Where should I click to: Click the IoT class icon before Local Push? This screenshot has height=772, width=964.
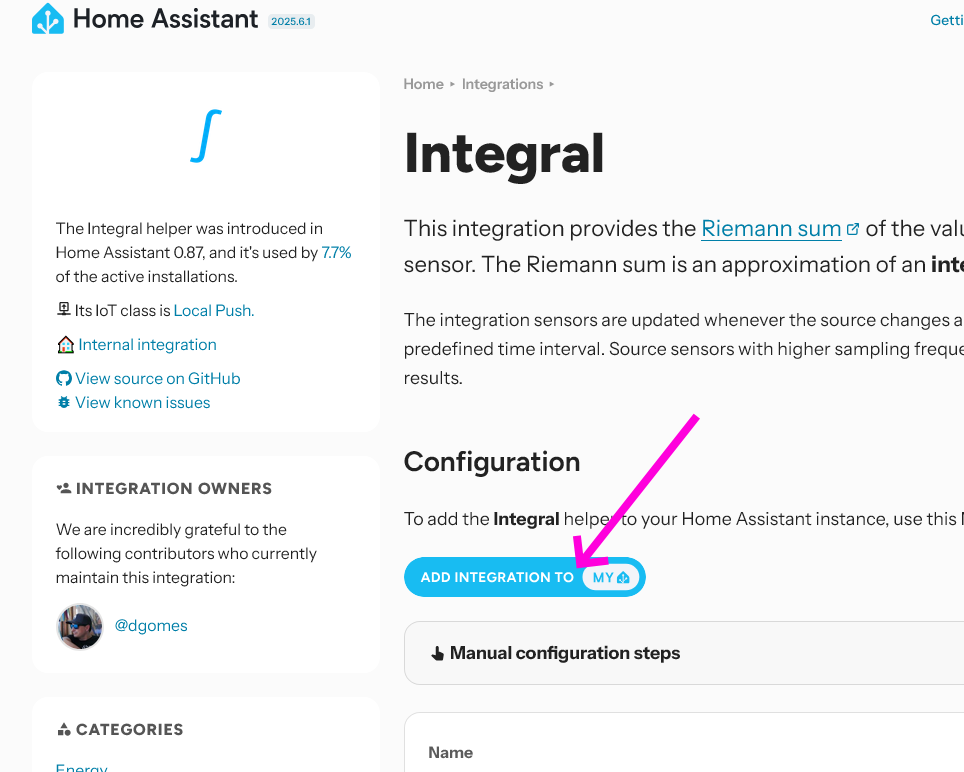[62, 310]
